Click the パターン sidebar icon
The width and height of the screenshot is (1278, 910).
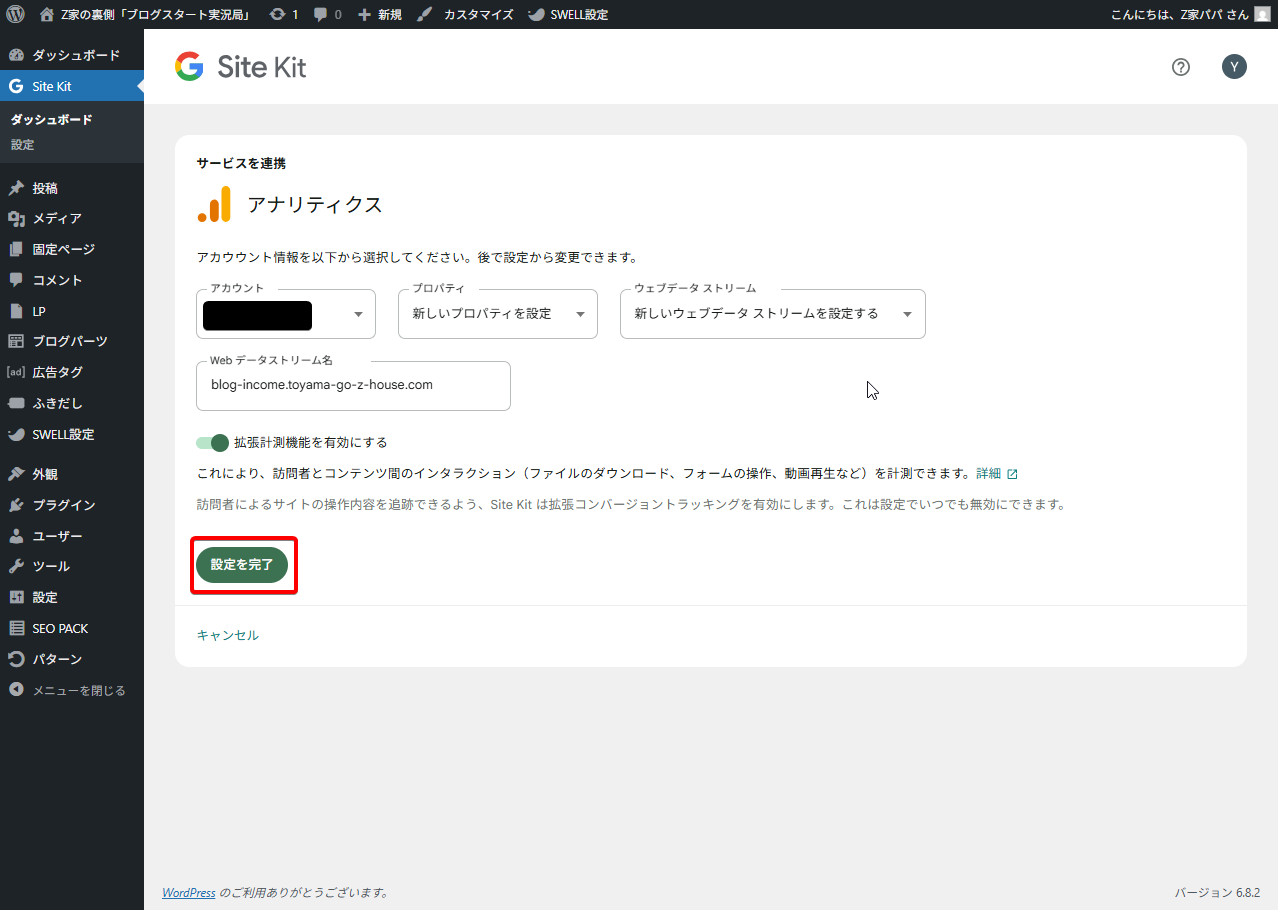(x=16, y=659)
